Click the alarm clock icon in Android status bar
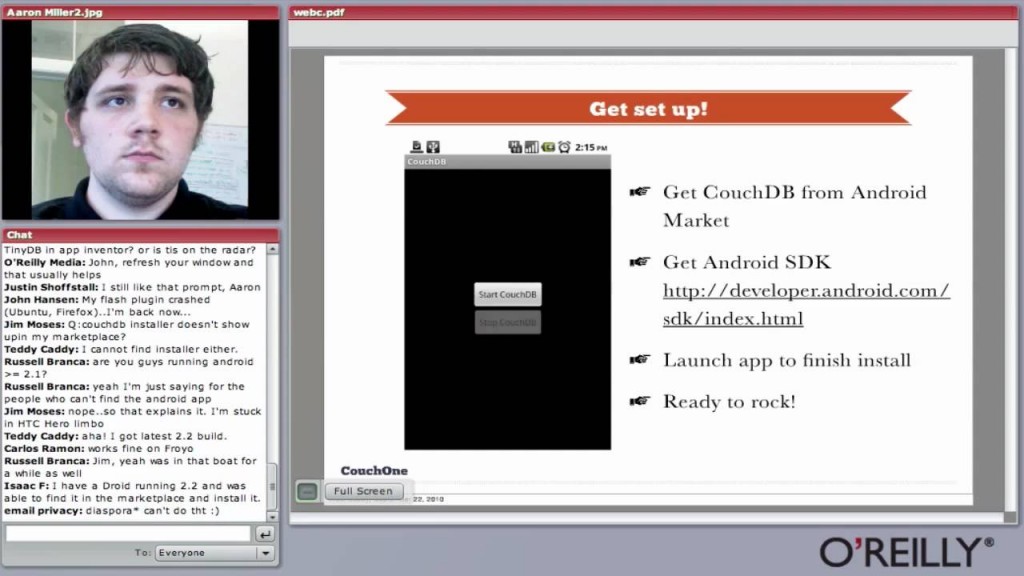Viewport: 1024px width, 576px height. pos(564,147)
